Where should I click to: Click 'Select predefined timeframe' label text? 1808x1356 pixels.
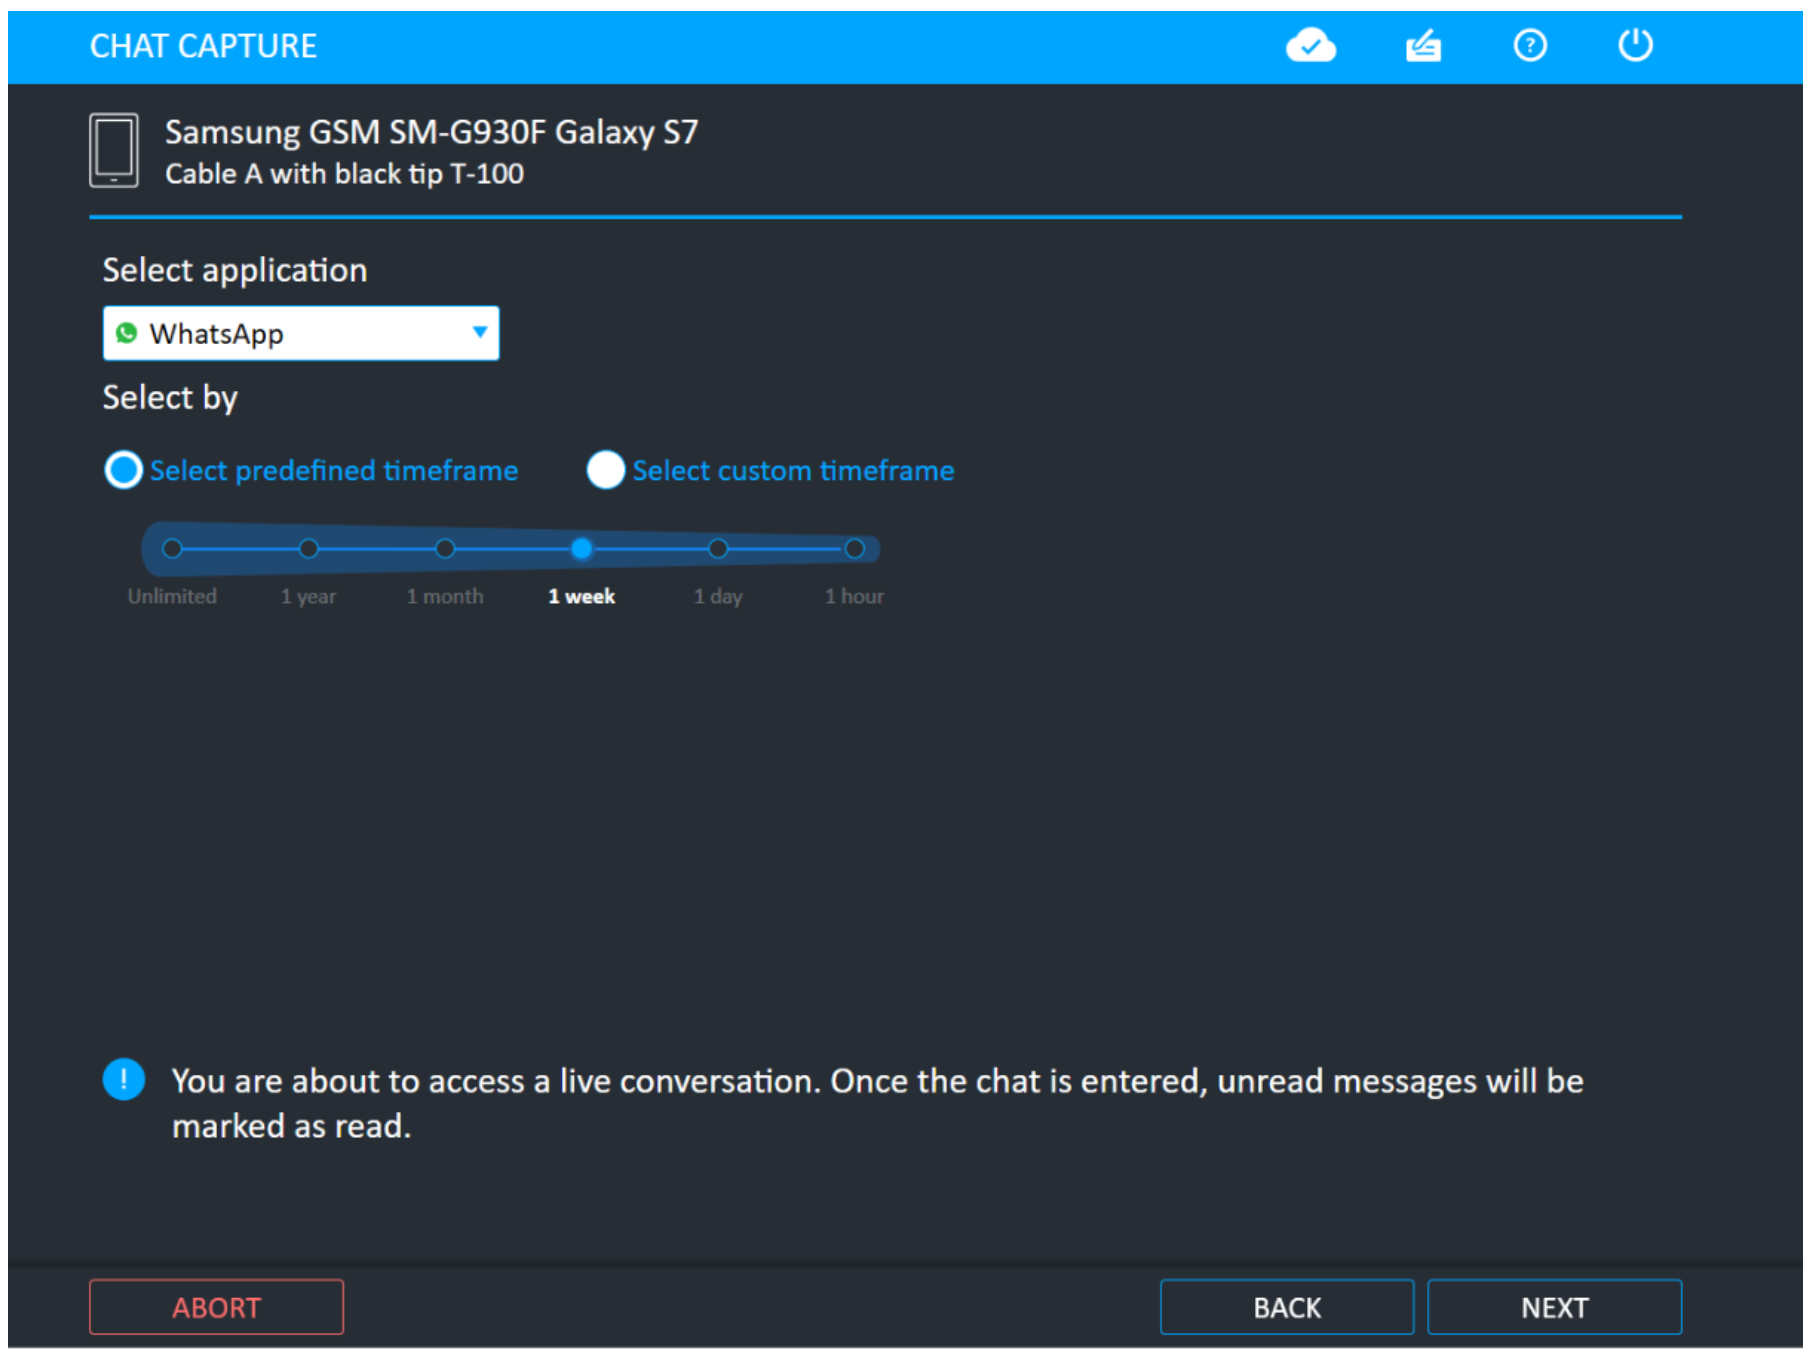tap(334, 470)
